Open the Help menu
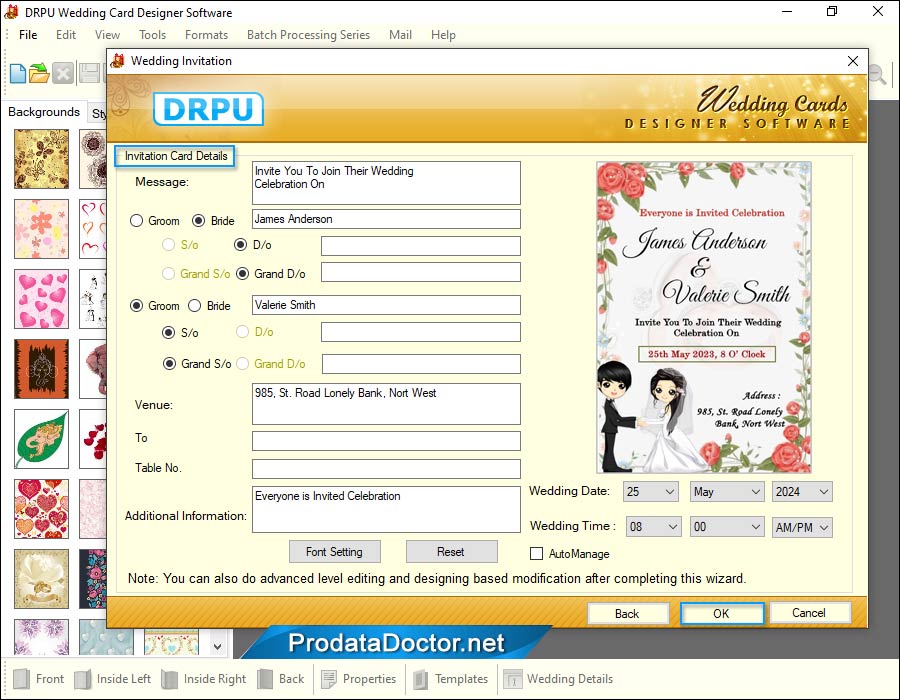 [x=443, y=35]
